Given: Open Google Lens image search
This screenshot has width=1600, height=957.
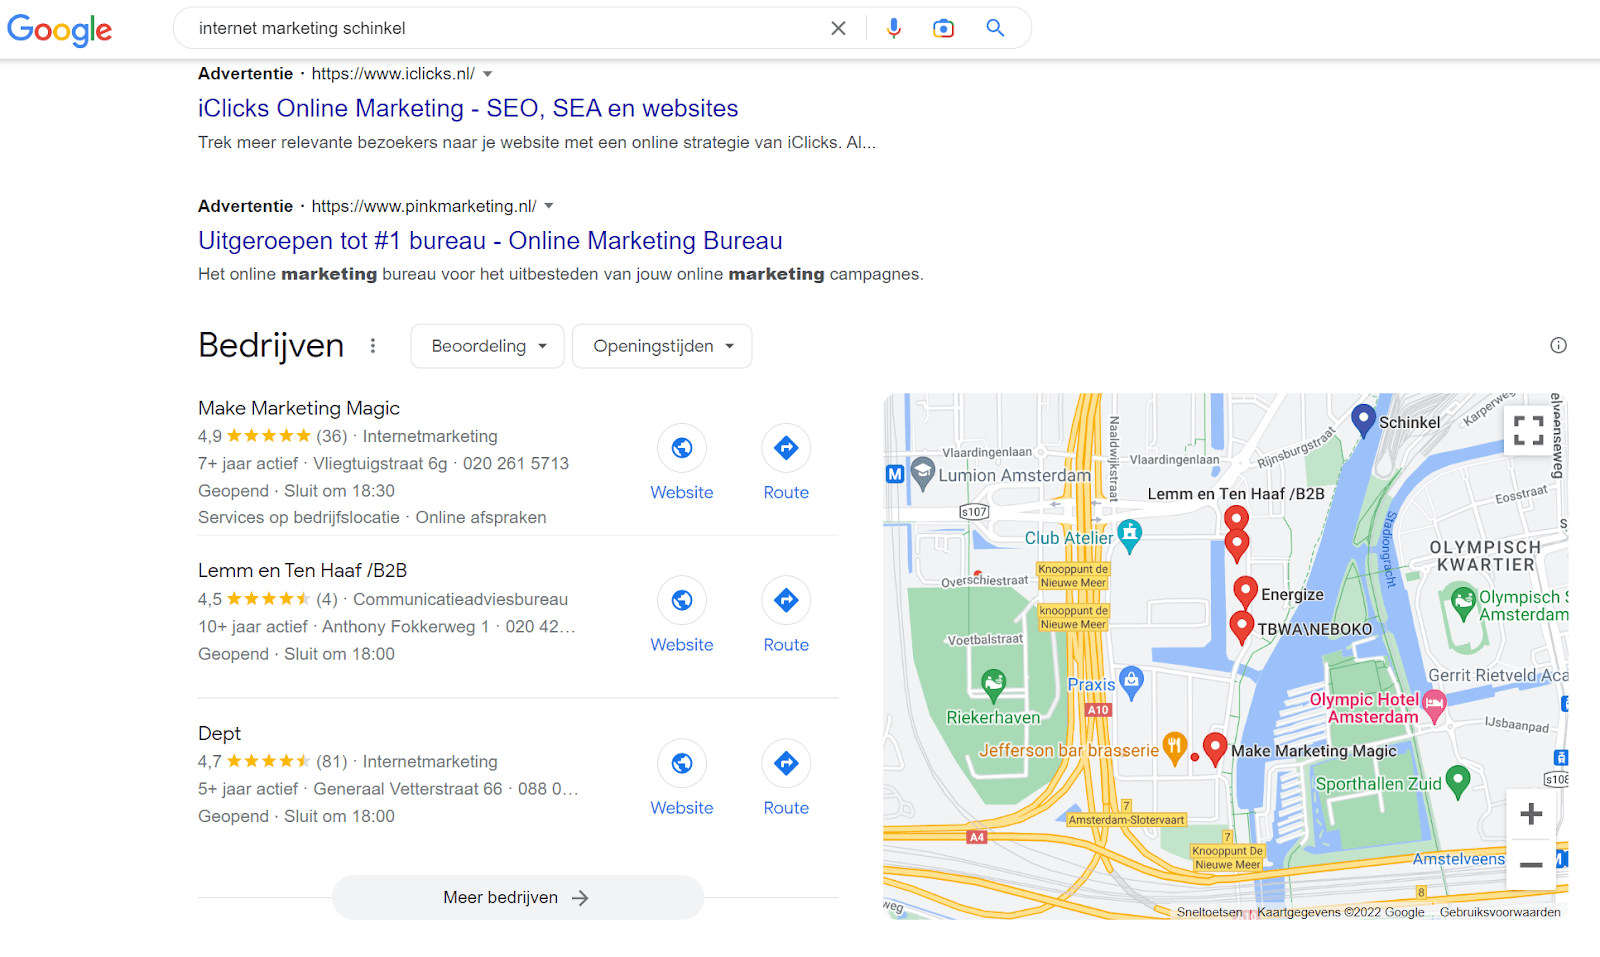Looking at the screenshot, I should [943, 28].
